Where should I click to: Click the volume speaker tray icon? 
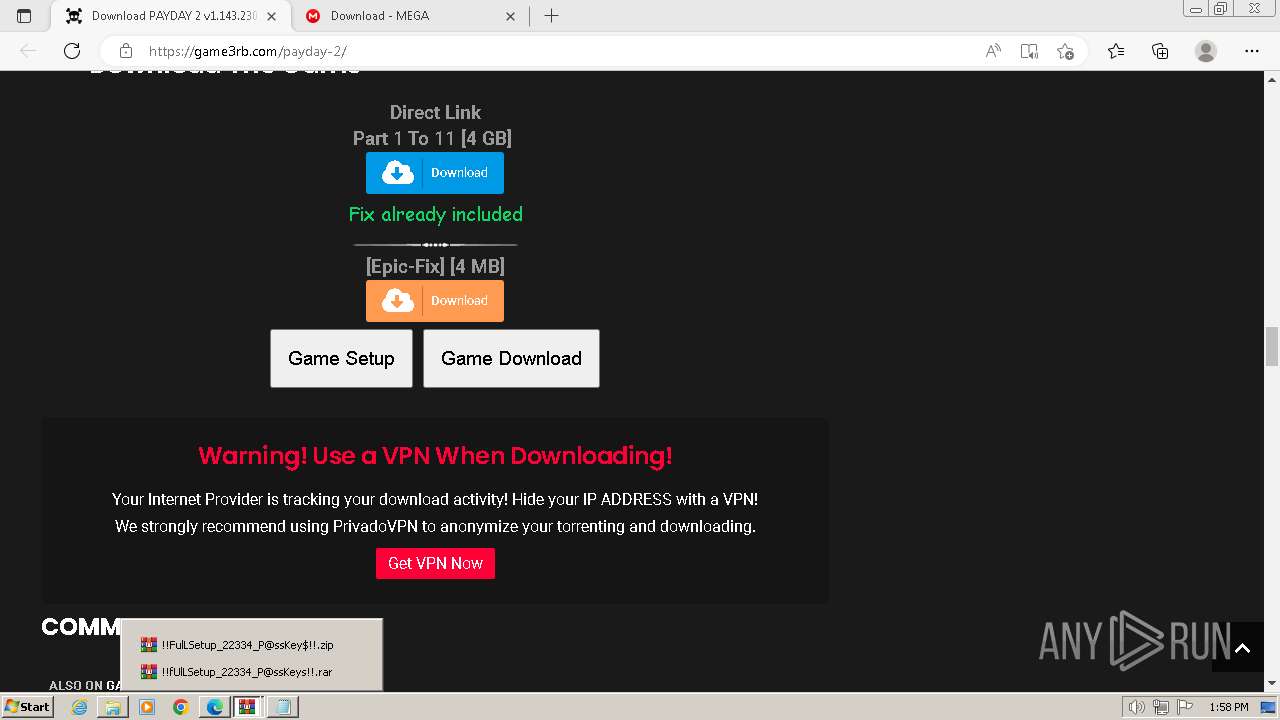coord(1137,707)
